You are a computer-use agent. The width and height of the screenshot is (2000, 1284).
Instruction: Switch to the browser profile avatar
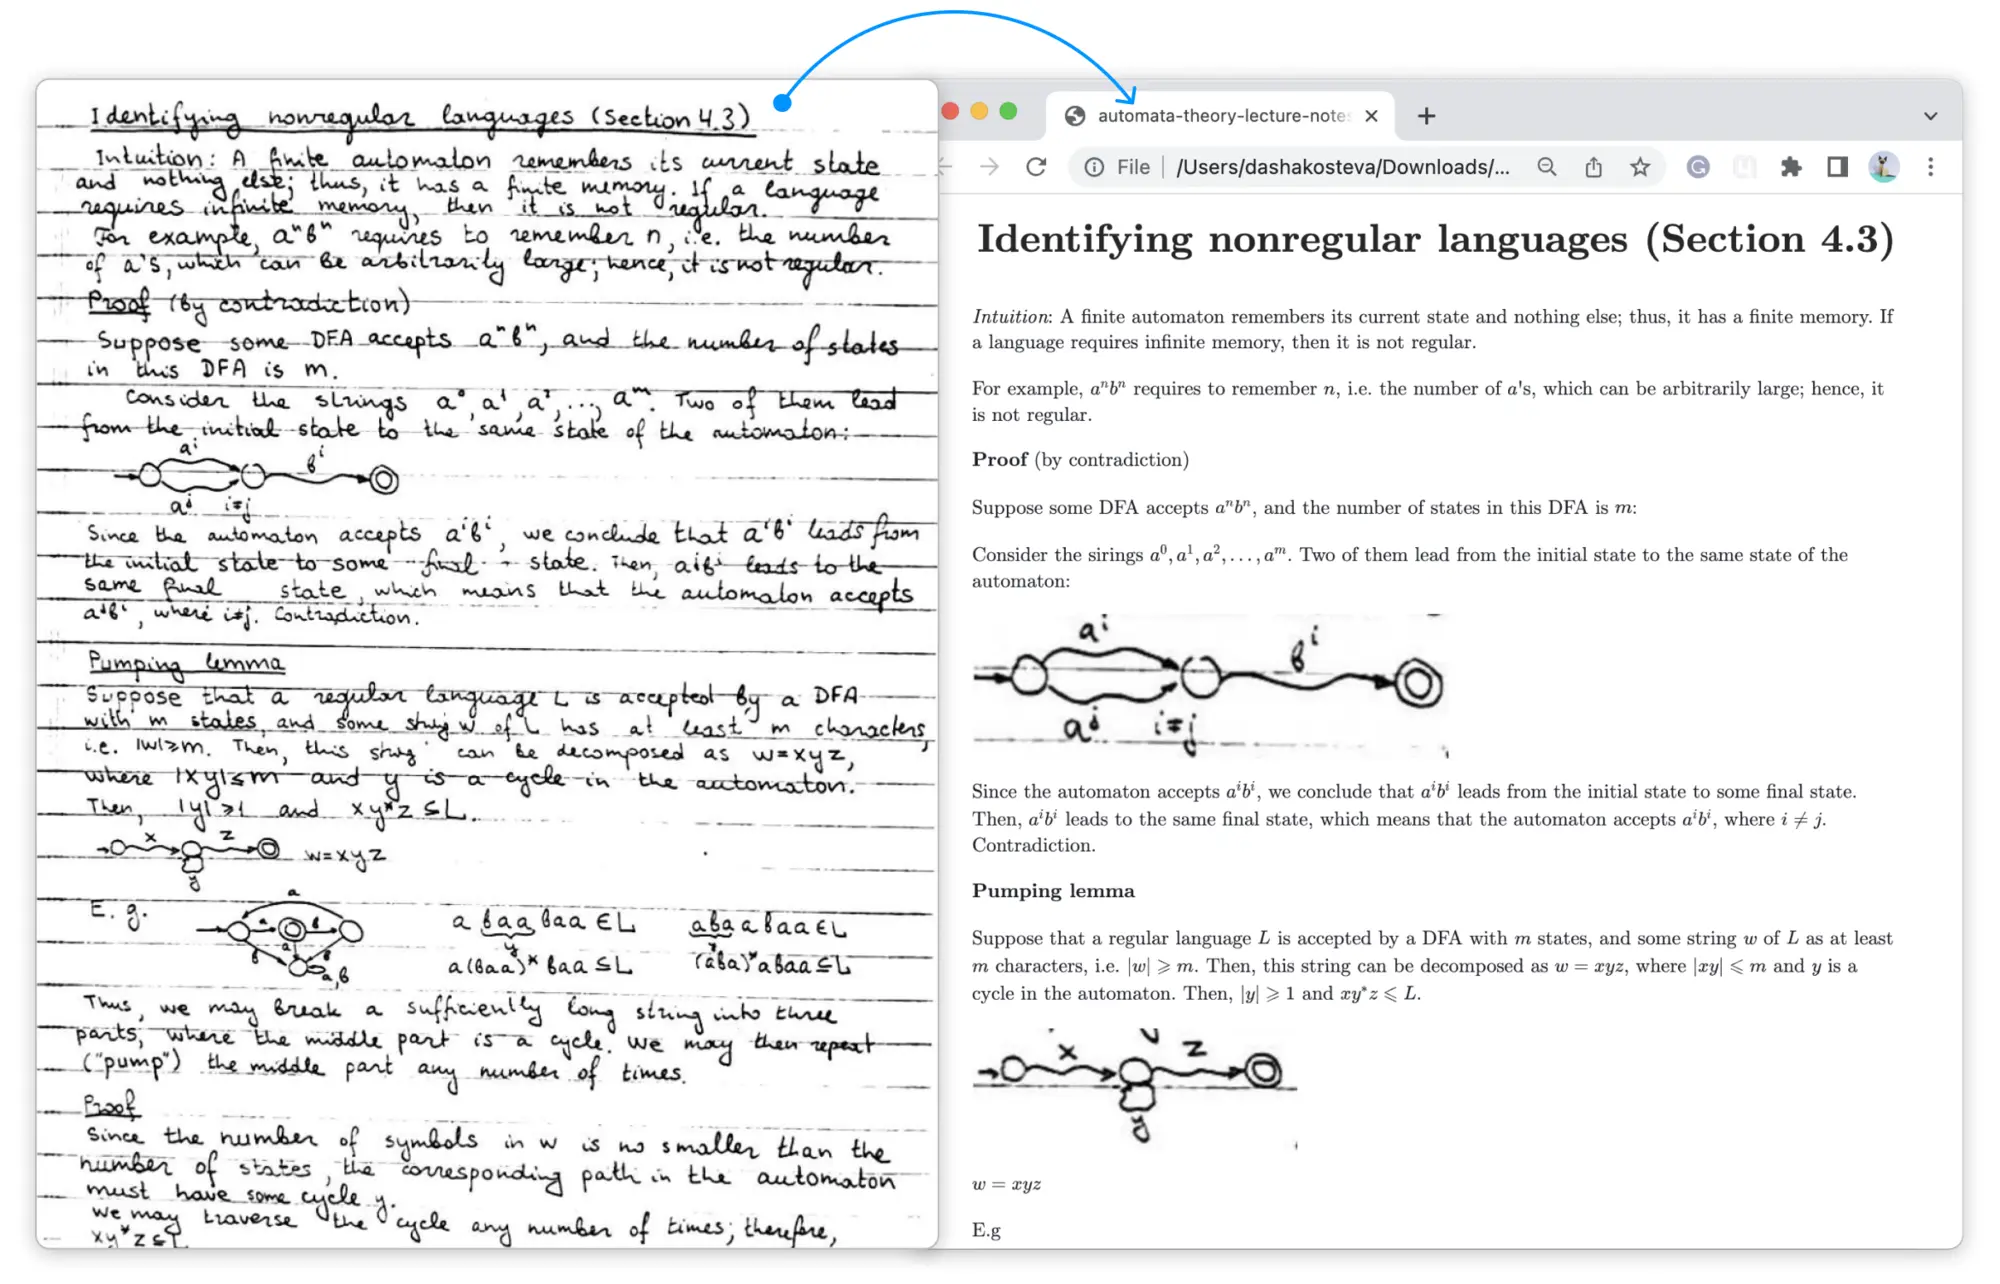(x=1883, y=167)
